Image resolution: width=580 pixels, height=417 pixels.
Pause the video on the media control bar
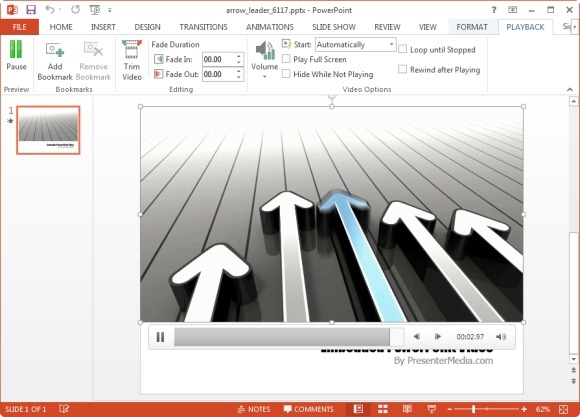coord(160,337)
